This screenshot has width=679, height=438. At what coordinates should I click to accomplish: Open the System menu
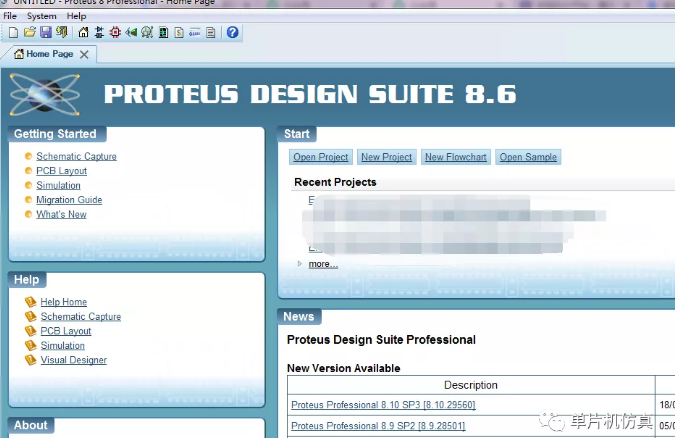pos(42,16)
